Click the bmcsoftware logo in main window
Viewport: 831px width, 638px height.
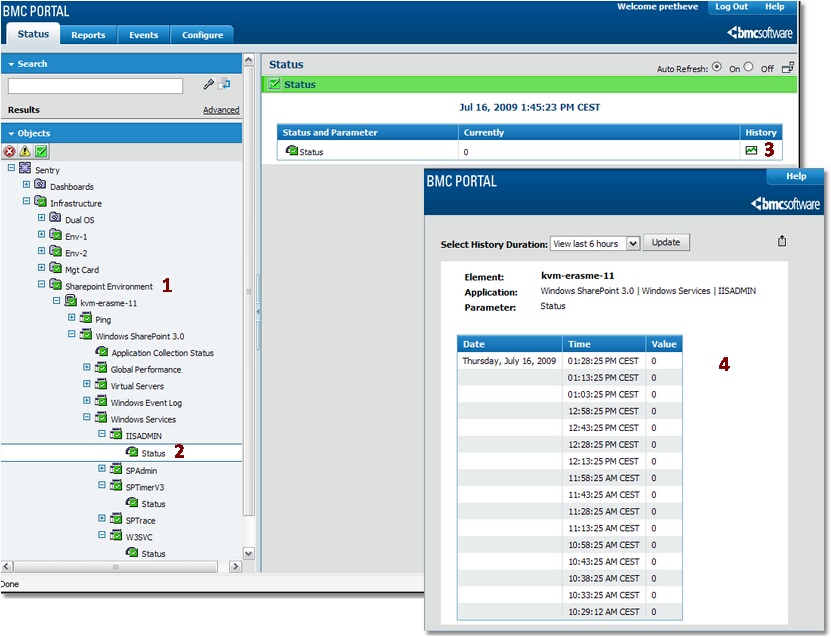click(x=759, y=33)
